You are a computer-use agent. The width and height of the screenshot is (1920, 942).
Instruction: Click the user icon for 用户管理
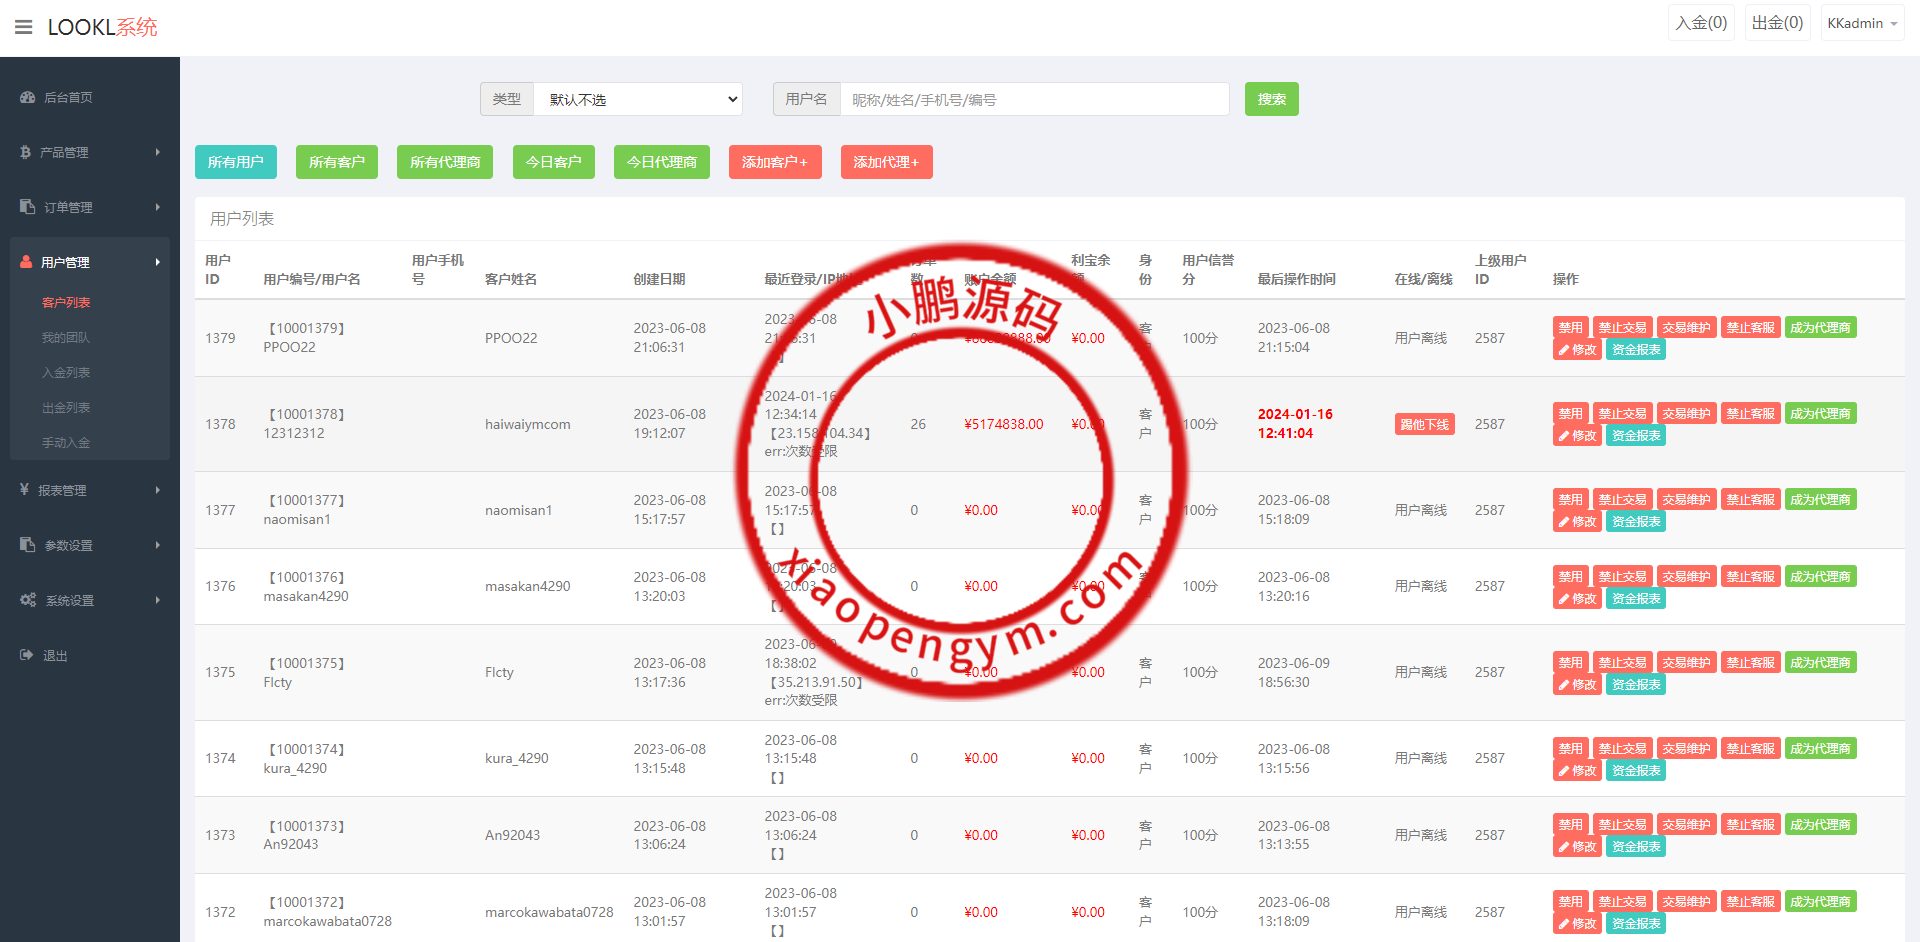[27, 262]
